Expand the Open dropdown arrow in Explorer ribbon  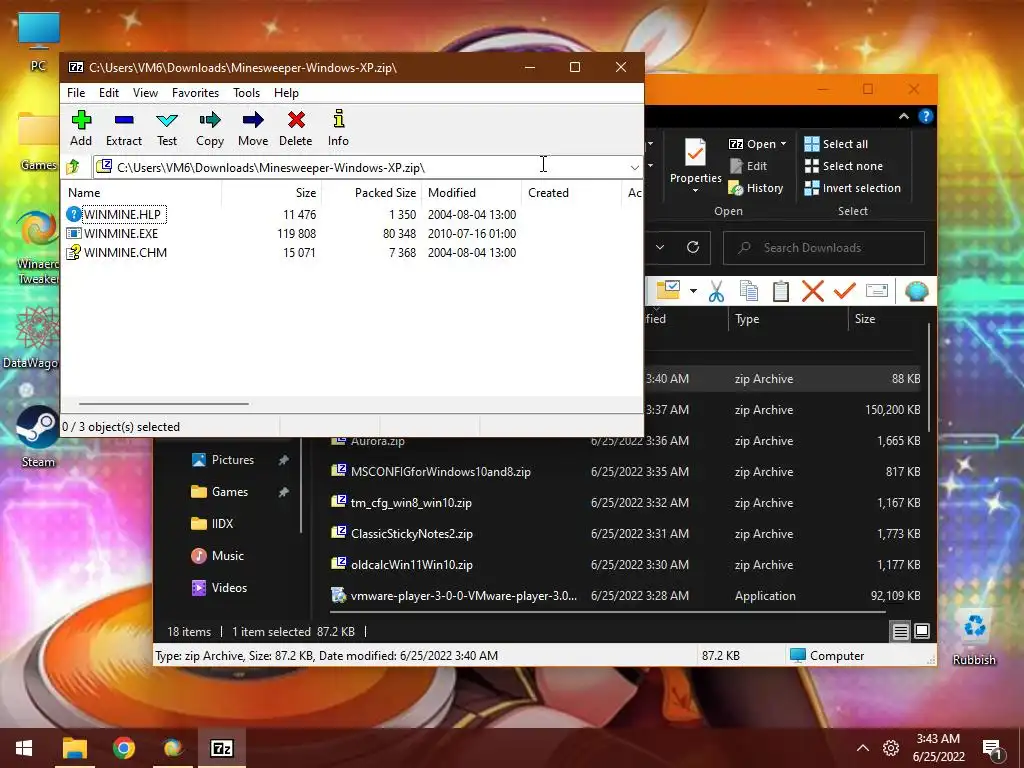point(783,144)
